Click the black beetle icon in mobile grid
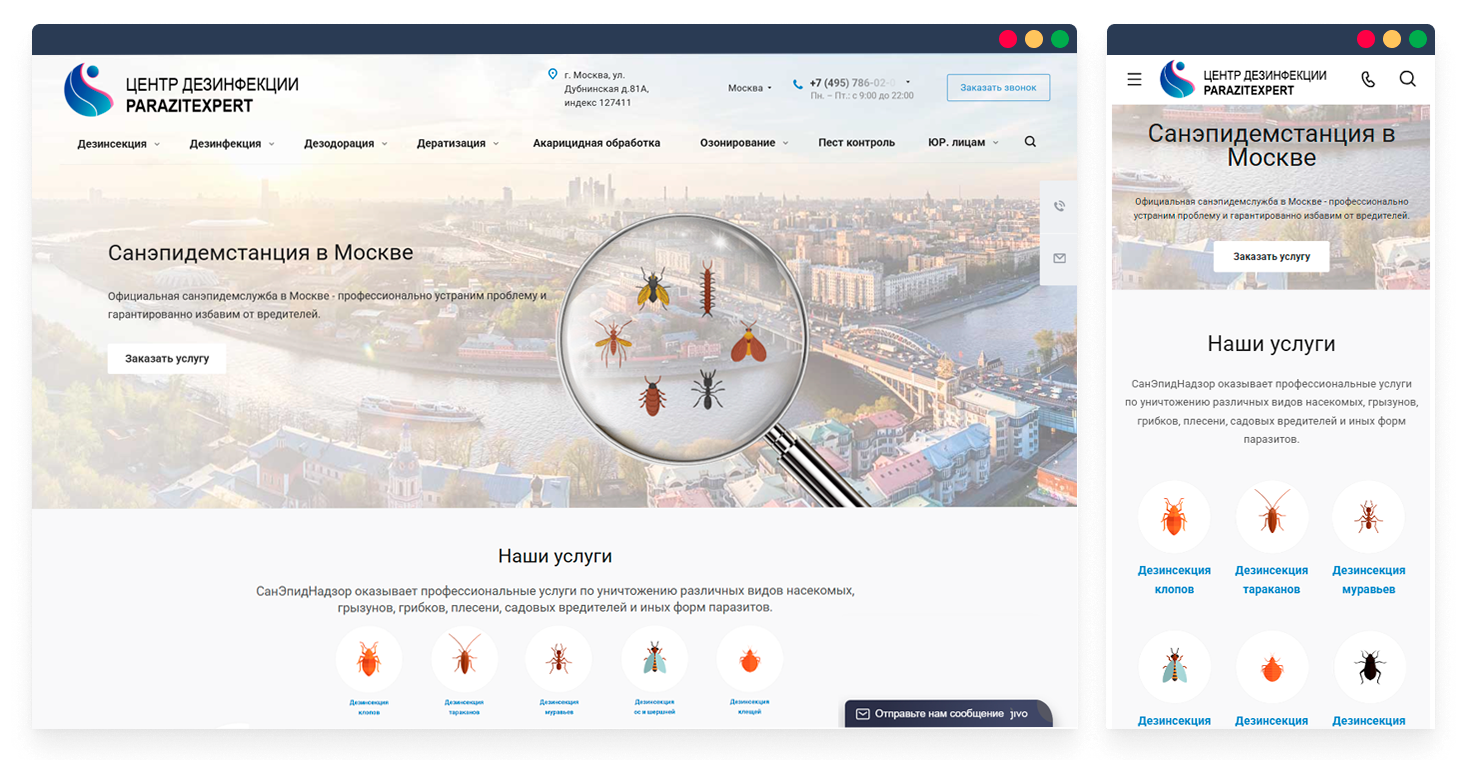 point(1370,667)
